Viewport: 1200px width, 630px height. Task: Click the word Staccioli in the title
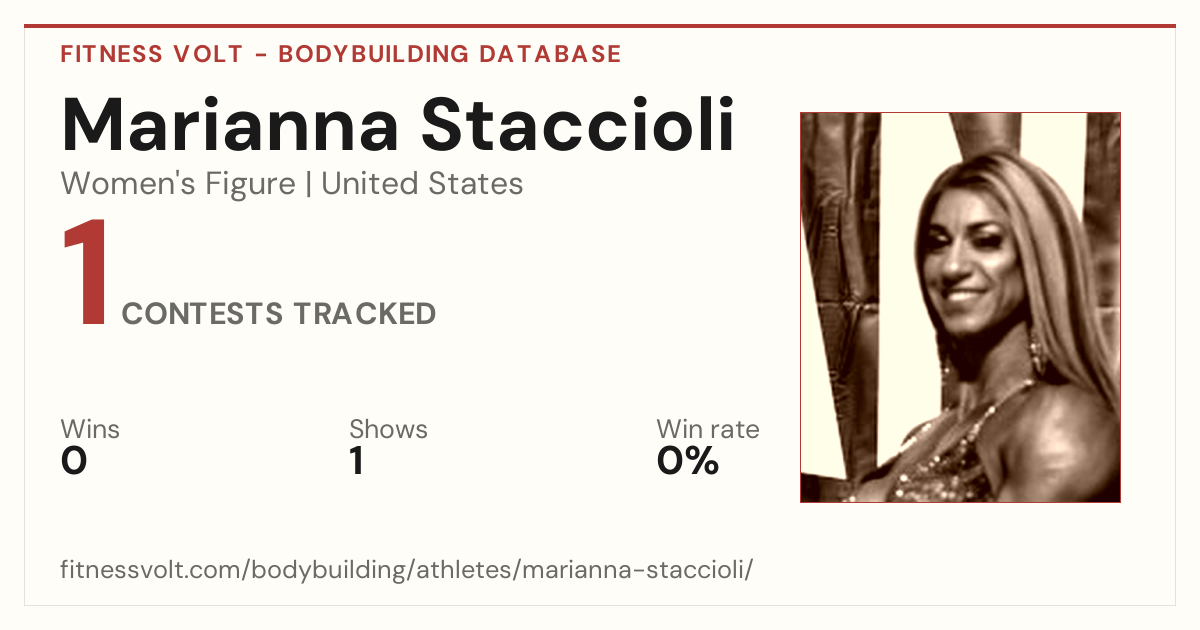point(577,126)
